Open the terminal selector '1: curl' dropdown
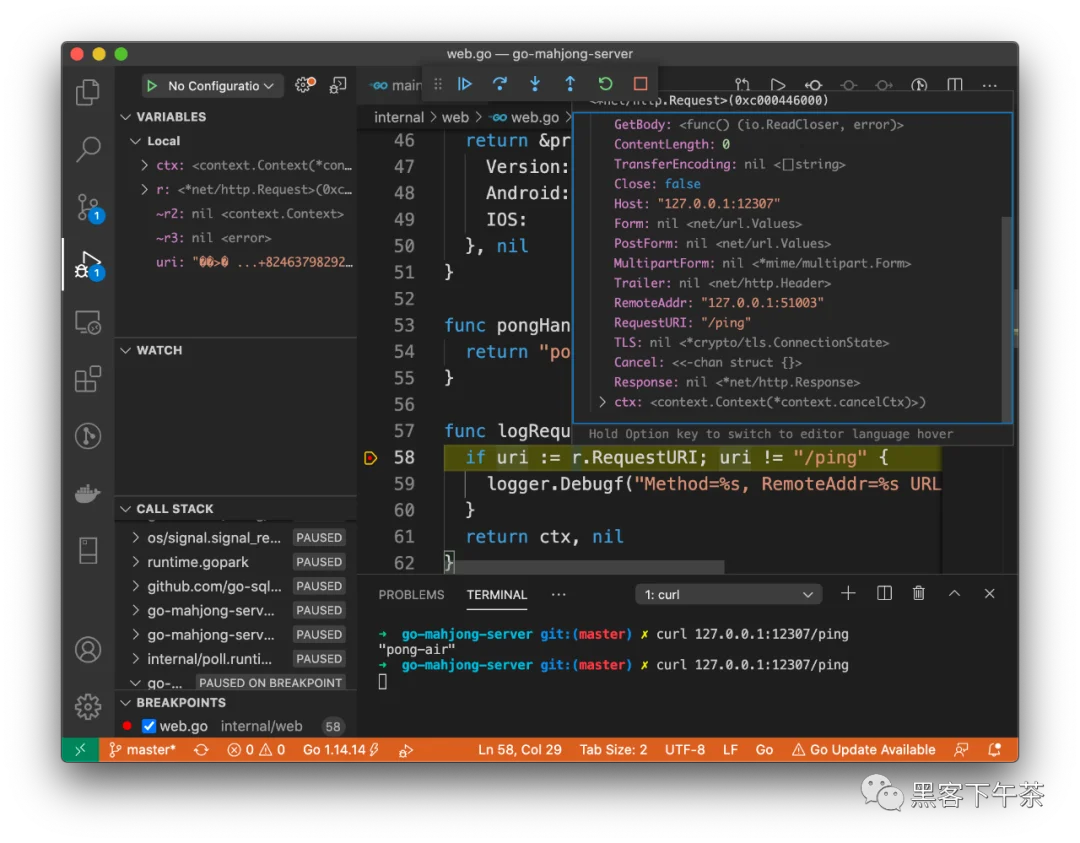 [x=728, y=594]
